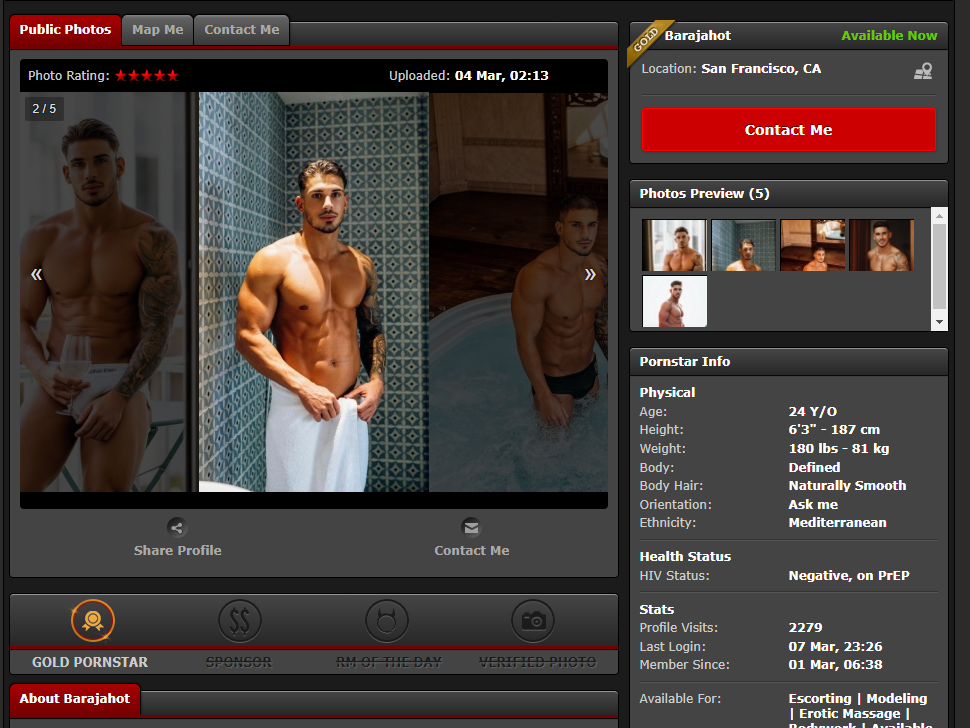This screenshot has width=970, height=728.
Task: Click the photos preview scrollbar up arrow
Action: 940,216
